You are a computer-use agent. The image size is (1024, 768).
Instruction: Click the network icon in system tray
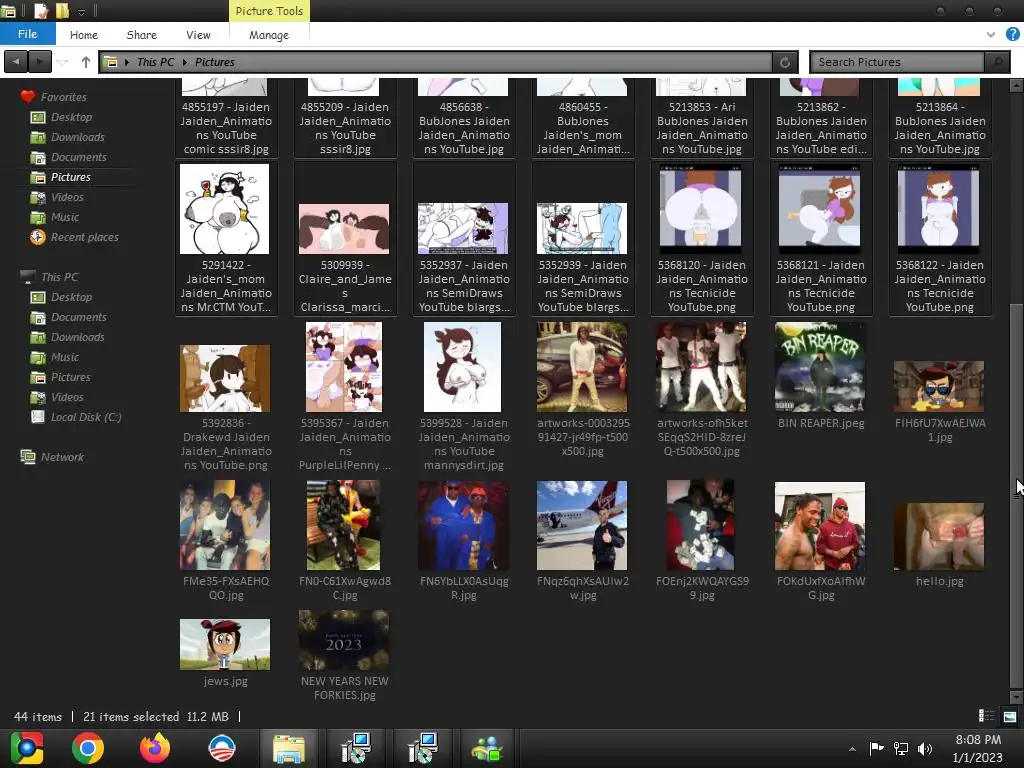pyautogui.click(x=901, y=748)
